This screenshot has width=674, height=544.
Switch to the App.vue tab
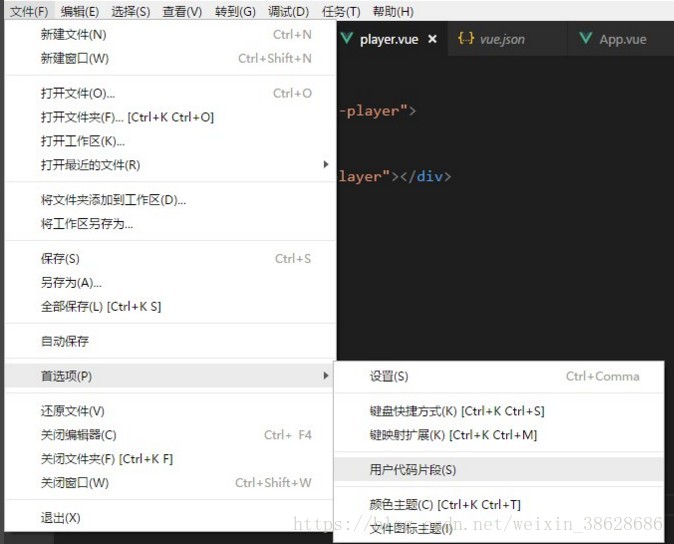coord(621,39)
